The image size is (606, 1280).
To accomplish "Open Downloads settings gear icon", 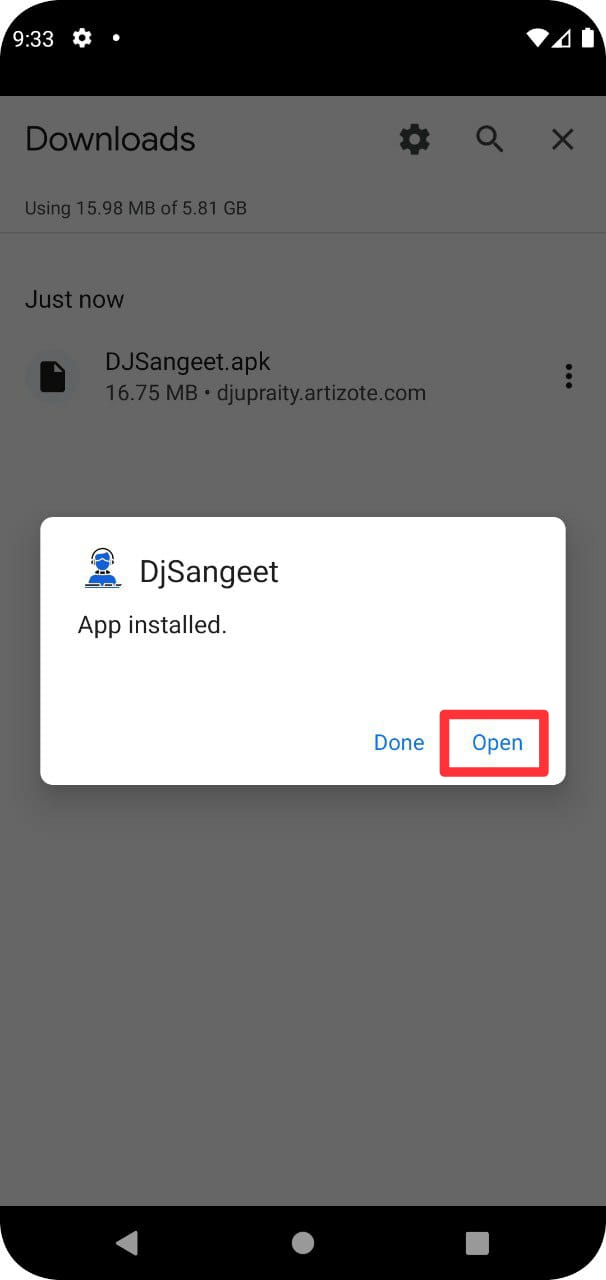I will click(x=415, y=139).
